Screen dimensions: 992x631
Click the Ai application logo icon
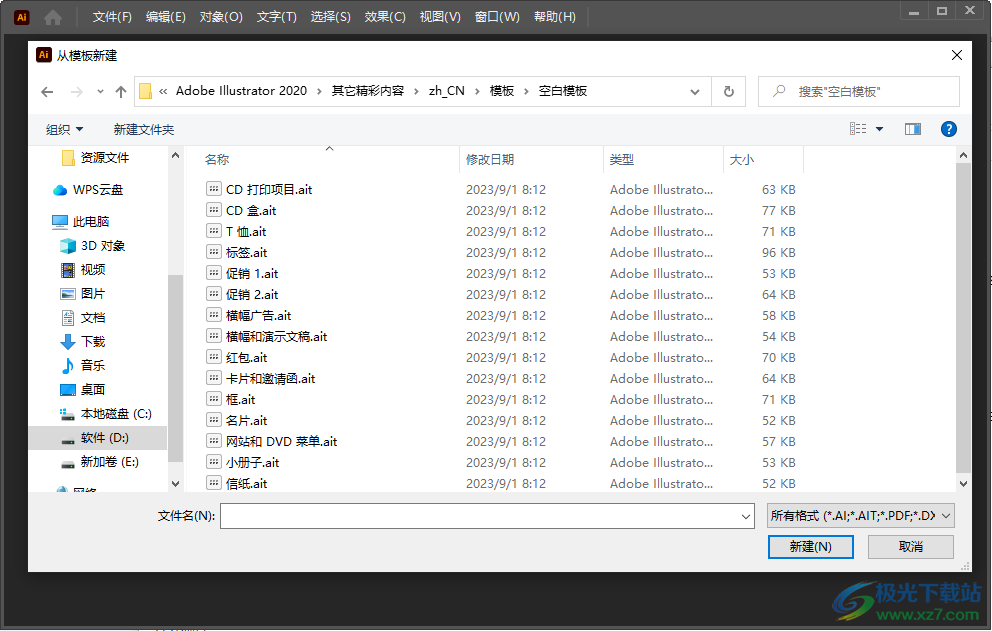point(22,17)
